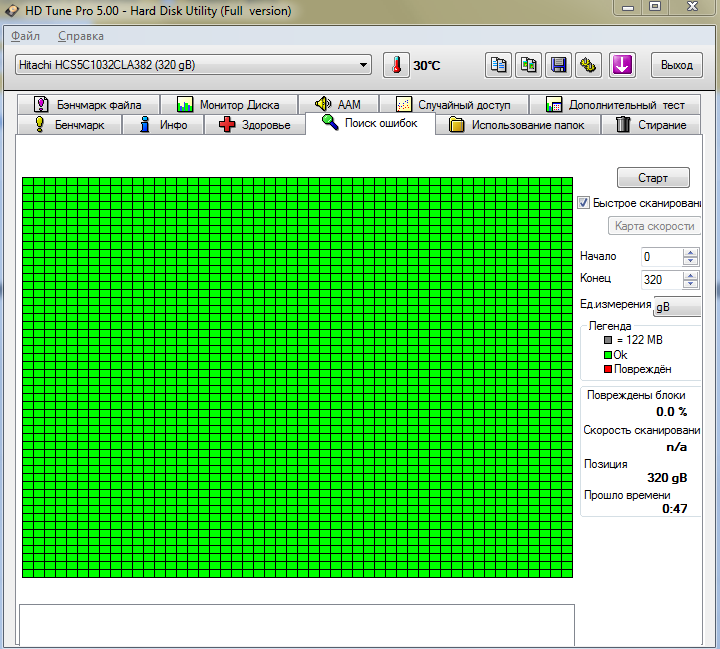This screenshot has height=649, width=720.
Task: Click the thermometer temperature icon
Action: [x=396, y=65]
